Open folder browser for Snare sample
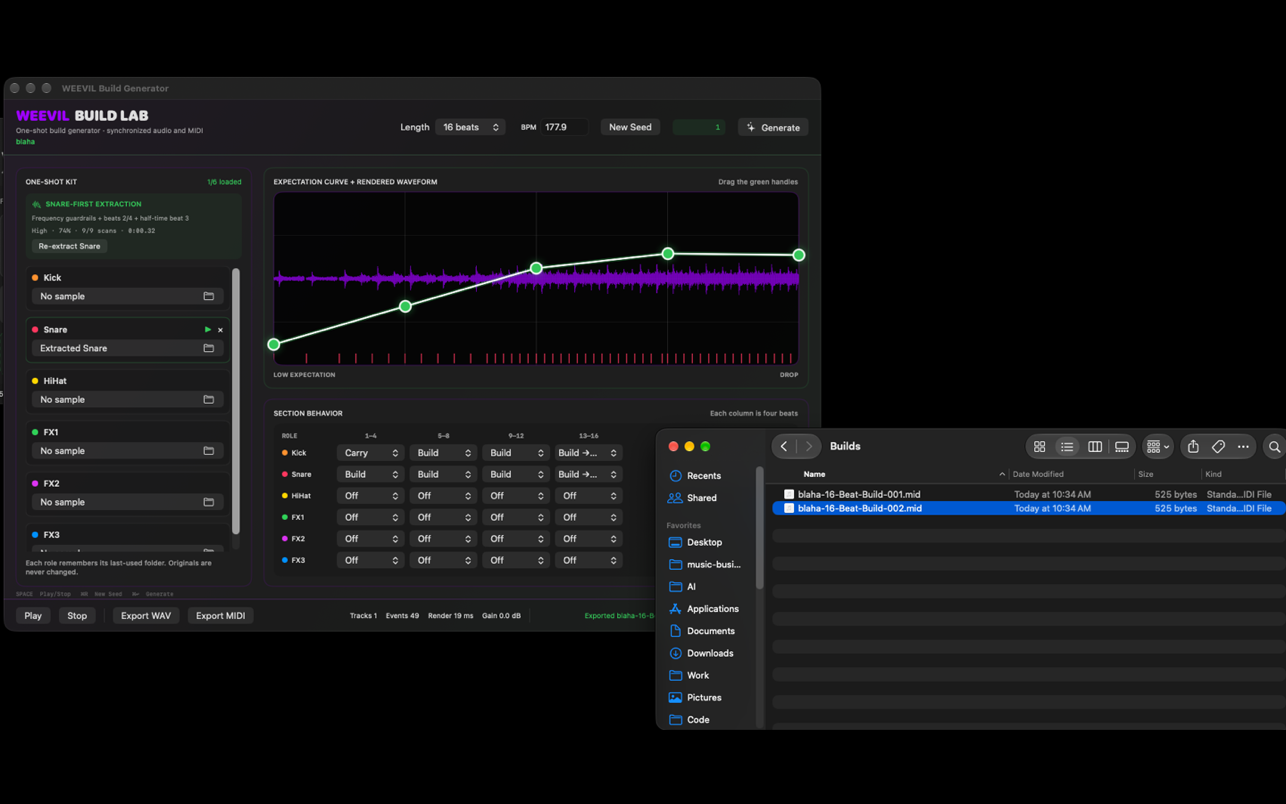 coord(208,348)
